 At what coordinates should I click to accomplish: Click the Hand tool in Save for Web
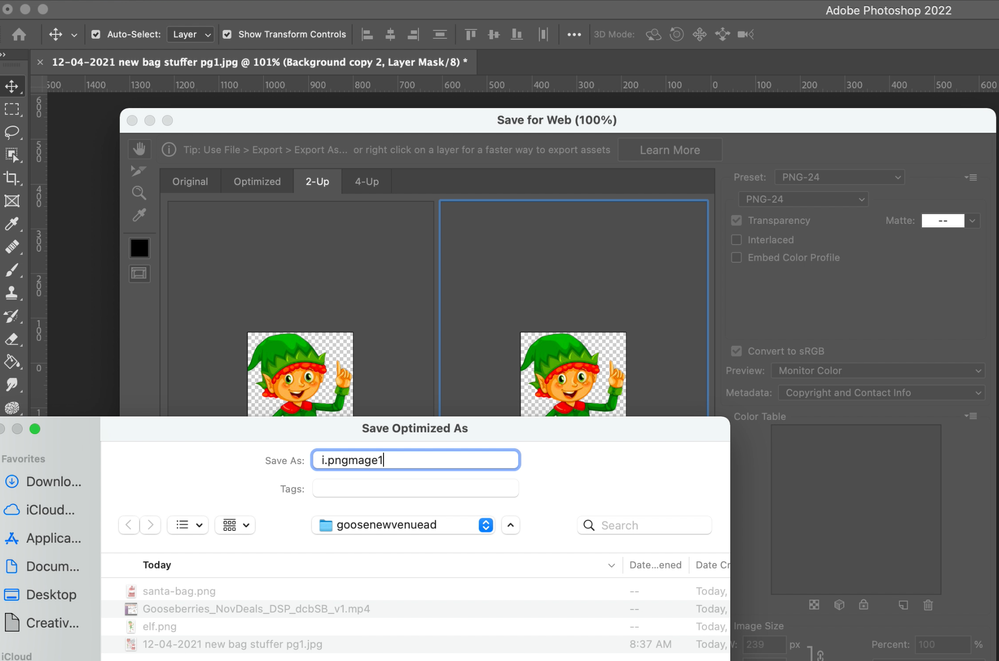click(139, 149)
